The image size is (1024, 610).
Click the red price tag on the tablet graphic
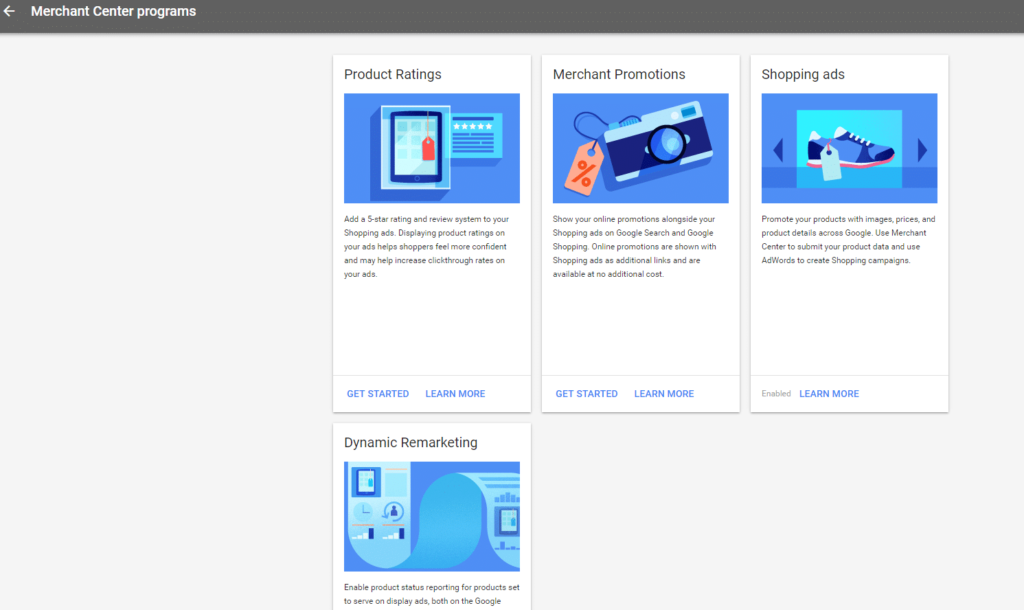click(x=428, y=148)
